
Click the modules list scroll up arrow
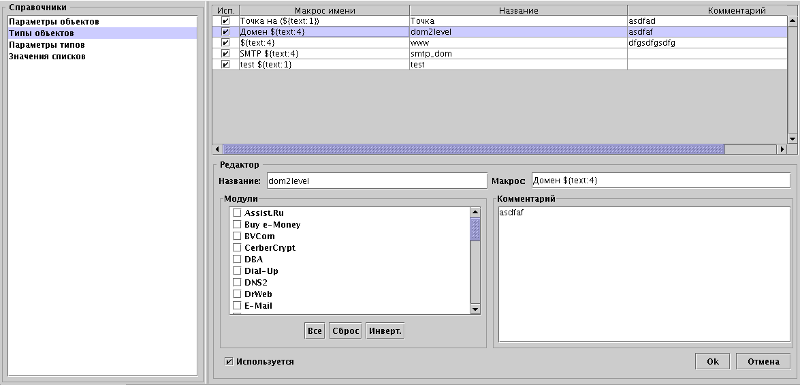click(x=475, y=212)
